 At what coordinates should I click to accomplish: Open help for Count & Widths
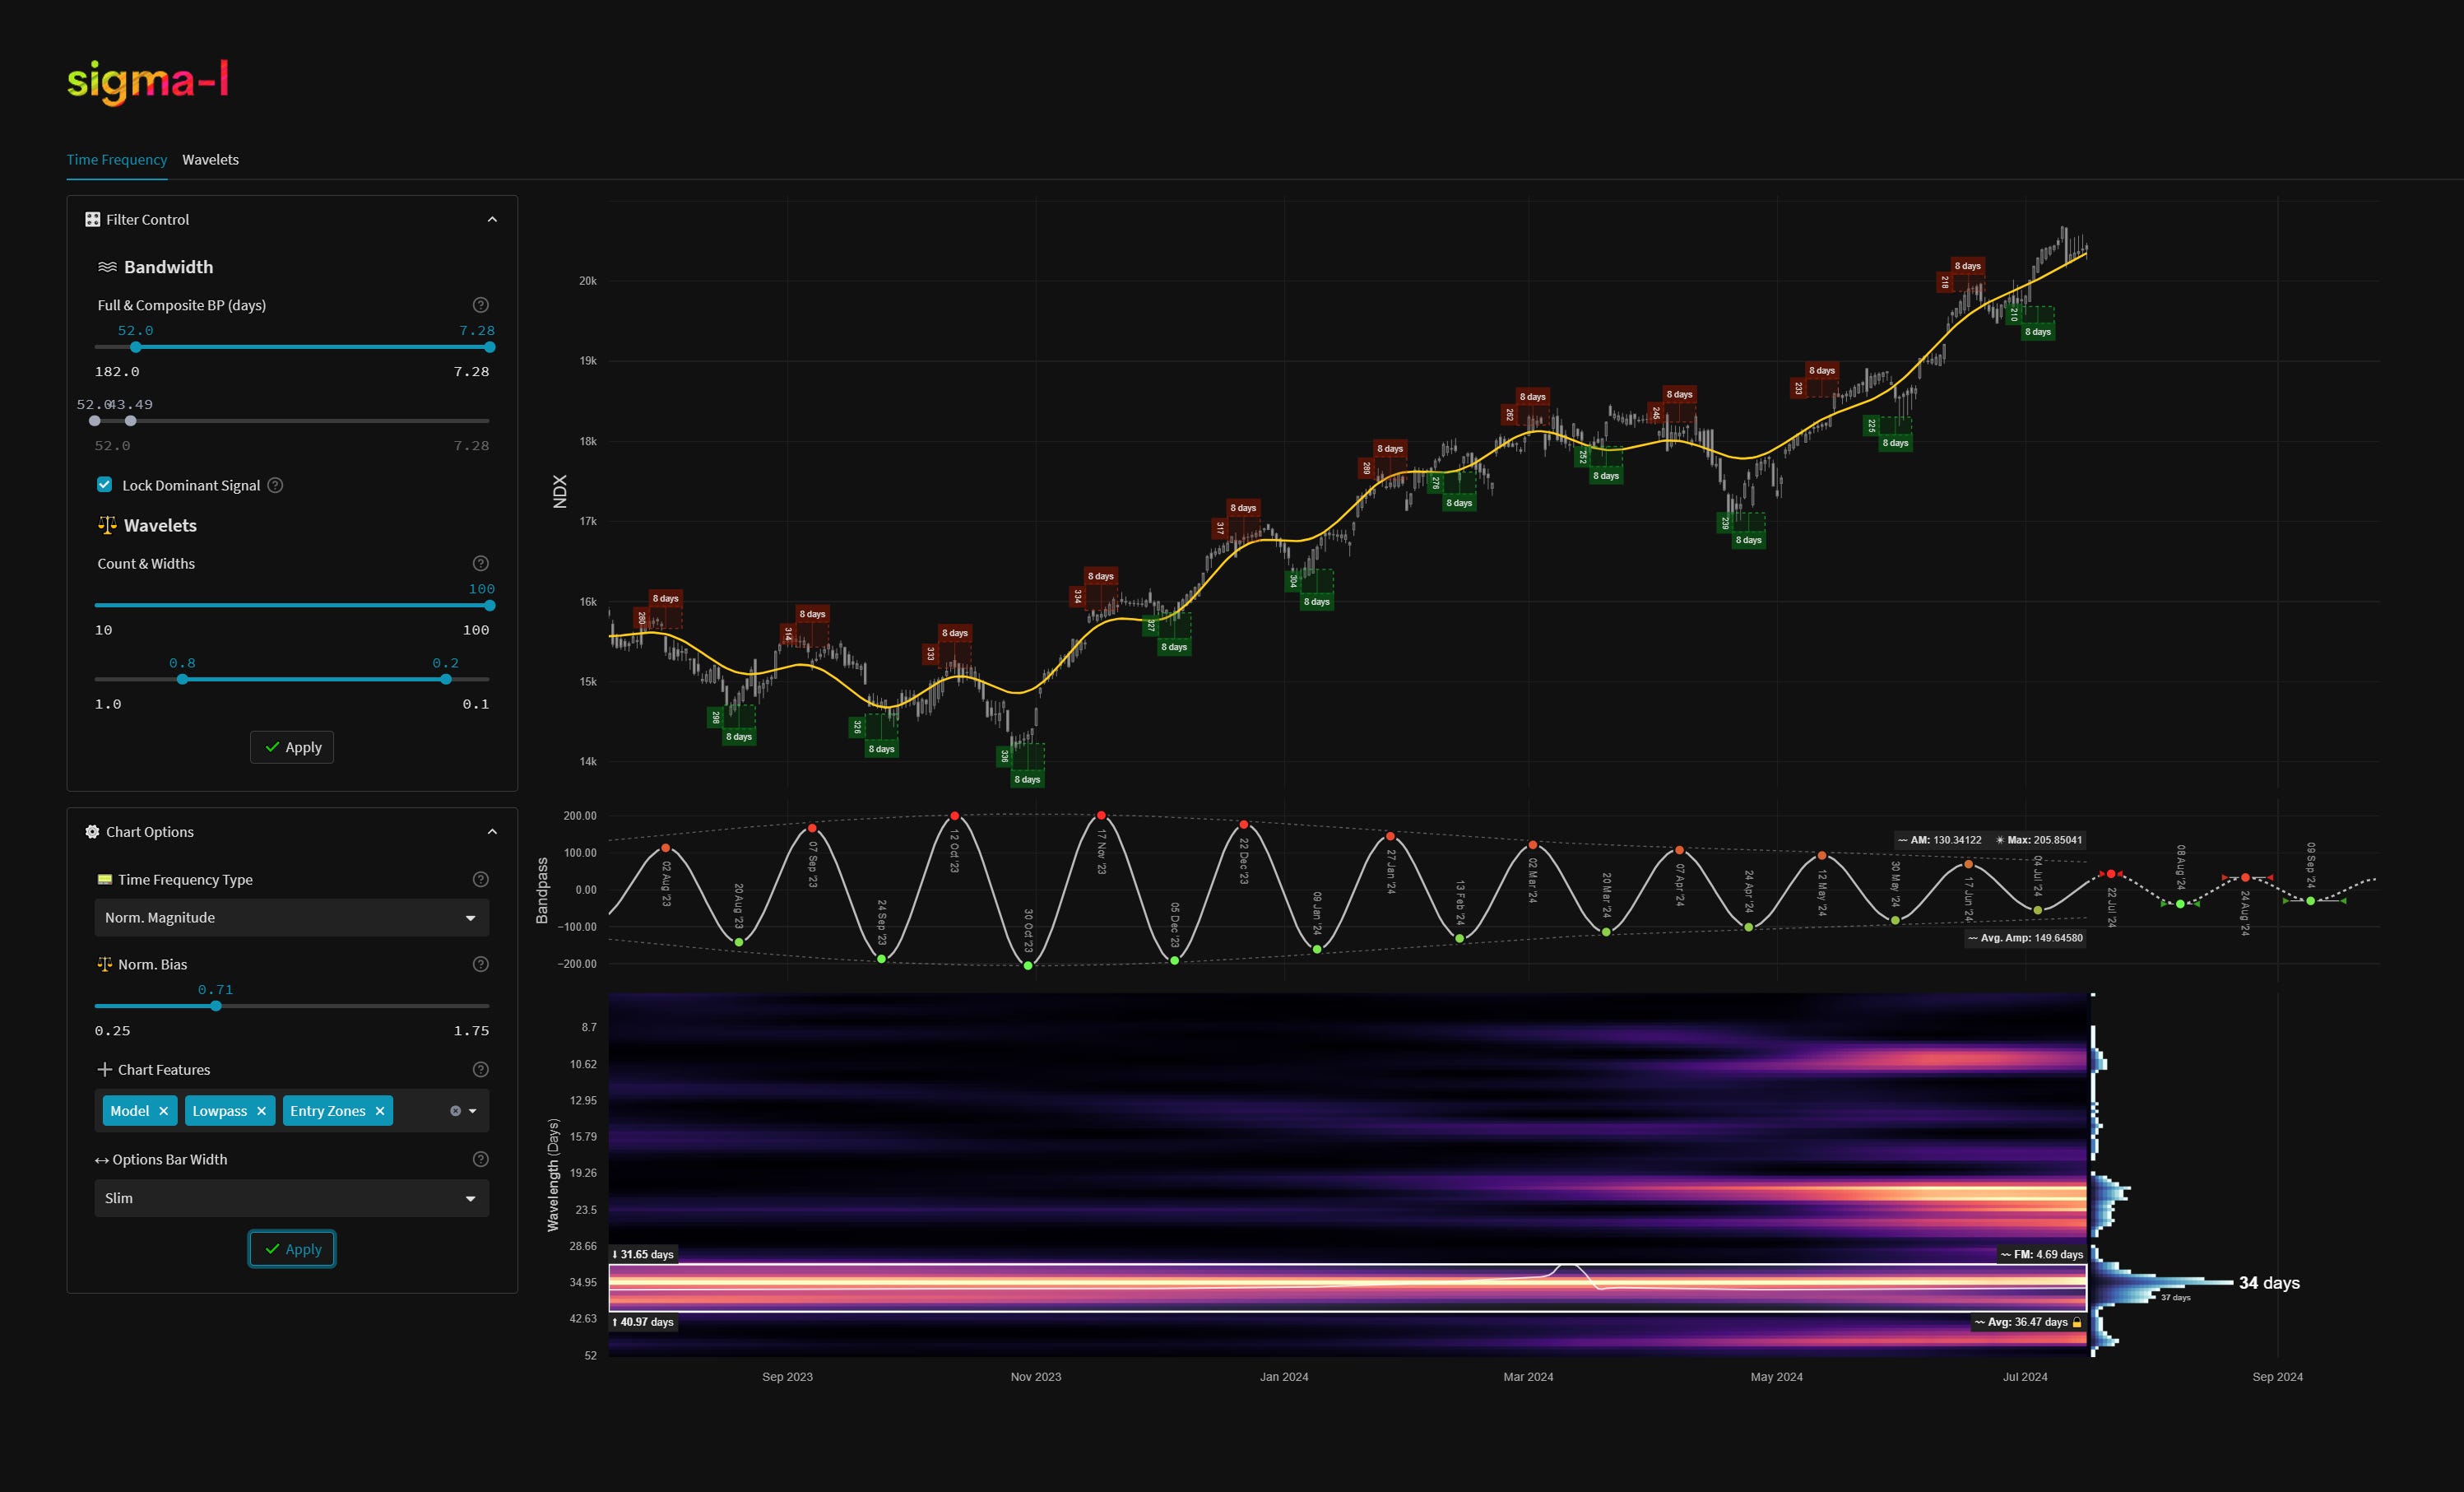(x=480, y=562)
